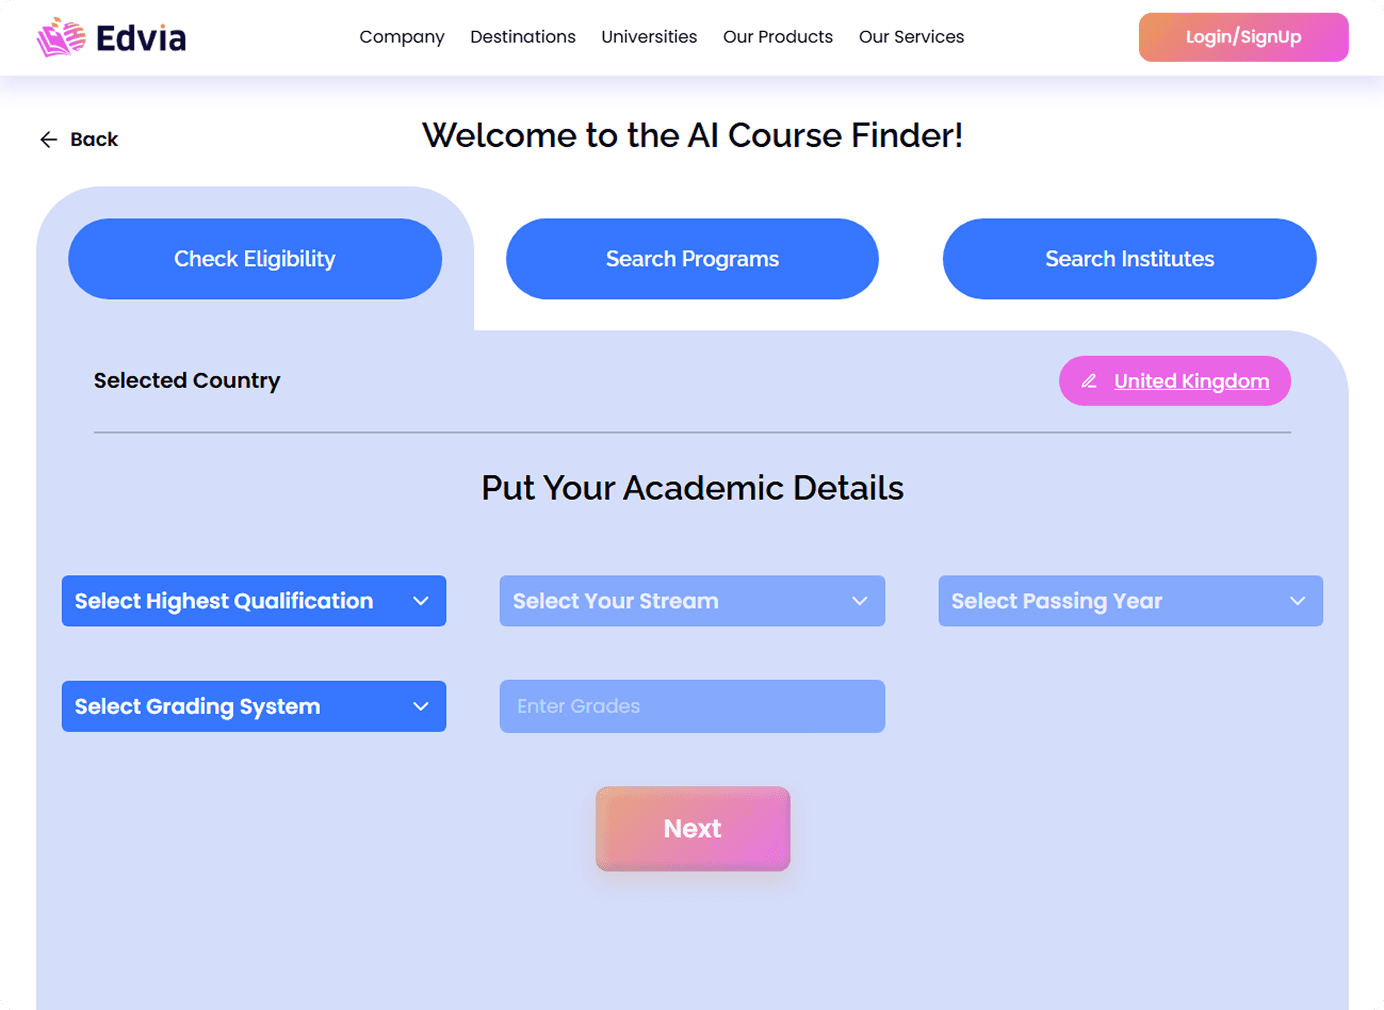Click the chevron on Select Highest Qualification

point(421,601)
